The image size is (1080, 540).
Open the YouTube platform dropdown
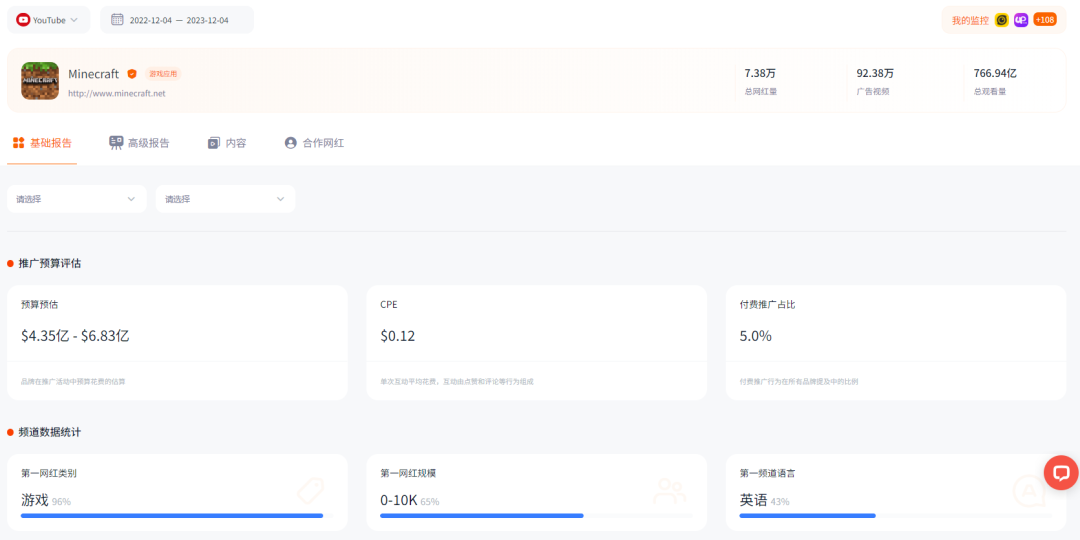point(48,20)
